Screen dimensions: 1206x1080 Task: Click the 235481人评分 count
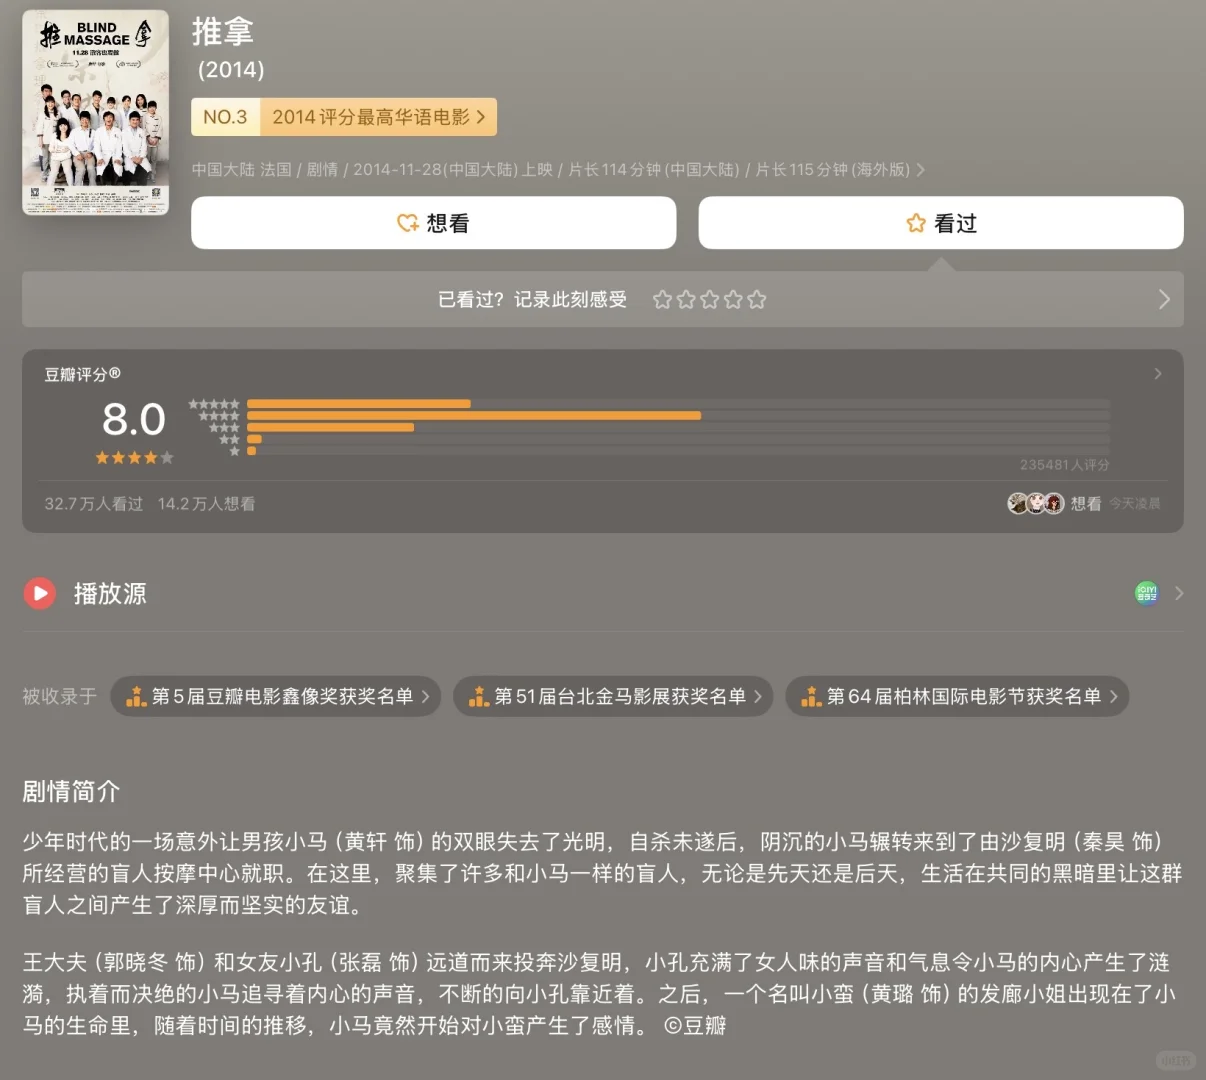(1065, 465)
